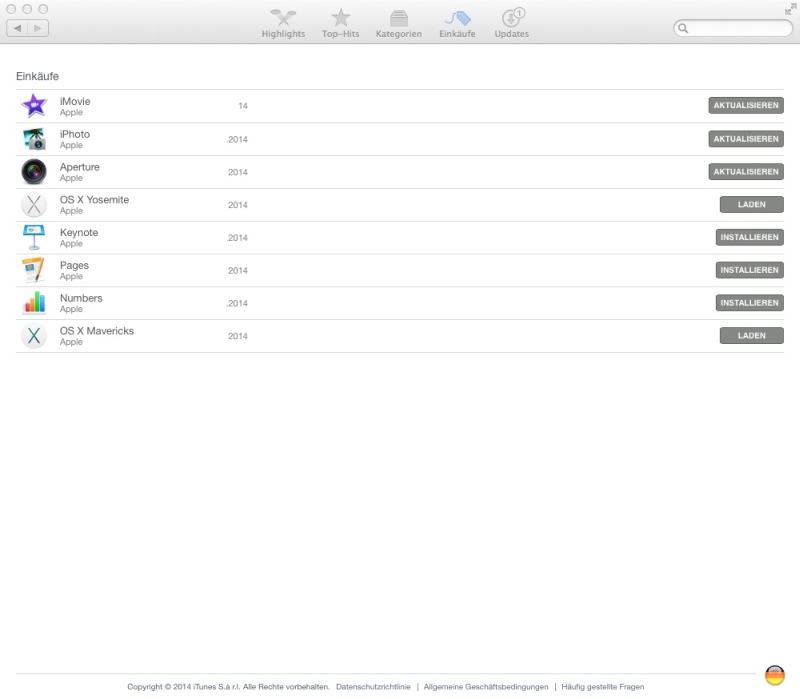Open the Updates tab
Screen dimensions: 800x699
coord(512,23)
